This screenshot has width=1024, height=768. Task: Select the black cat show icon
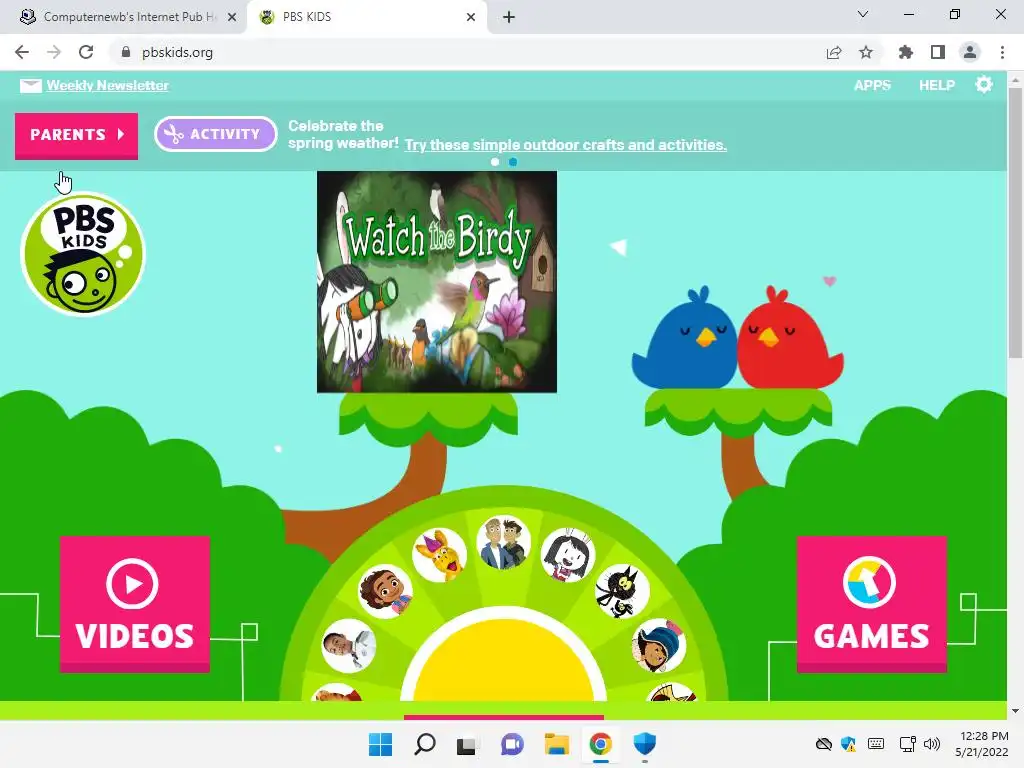[622, 591]
